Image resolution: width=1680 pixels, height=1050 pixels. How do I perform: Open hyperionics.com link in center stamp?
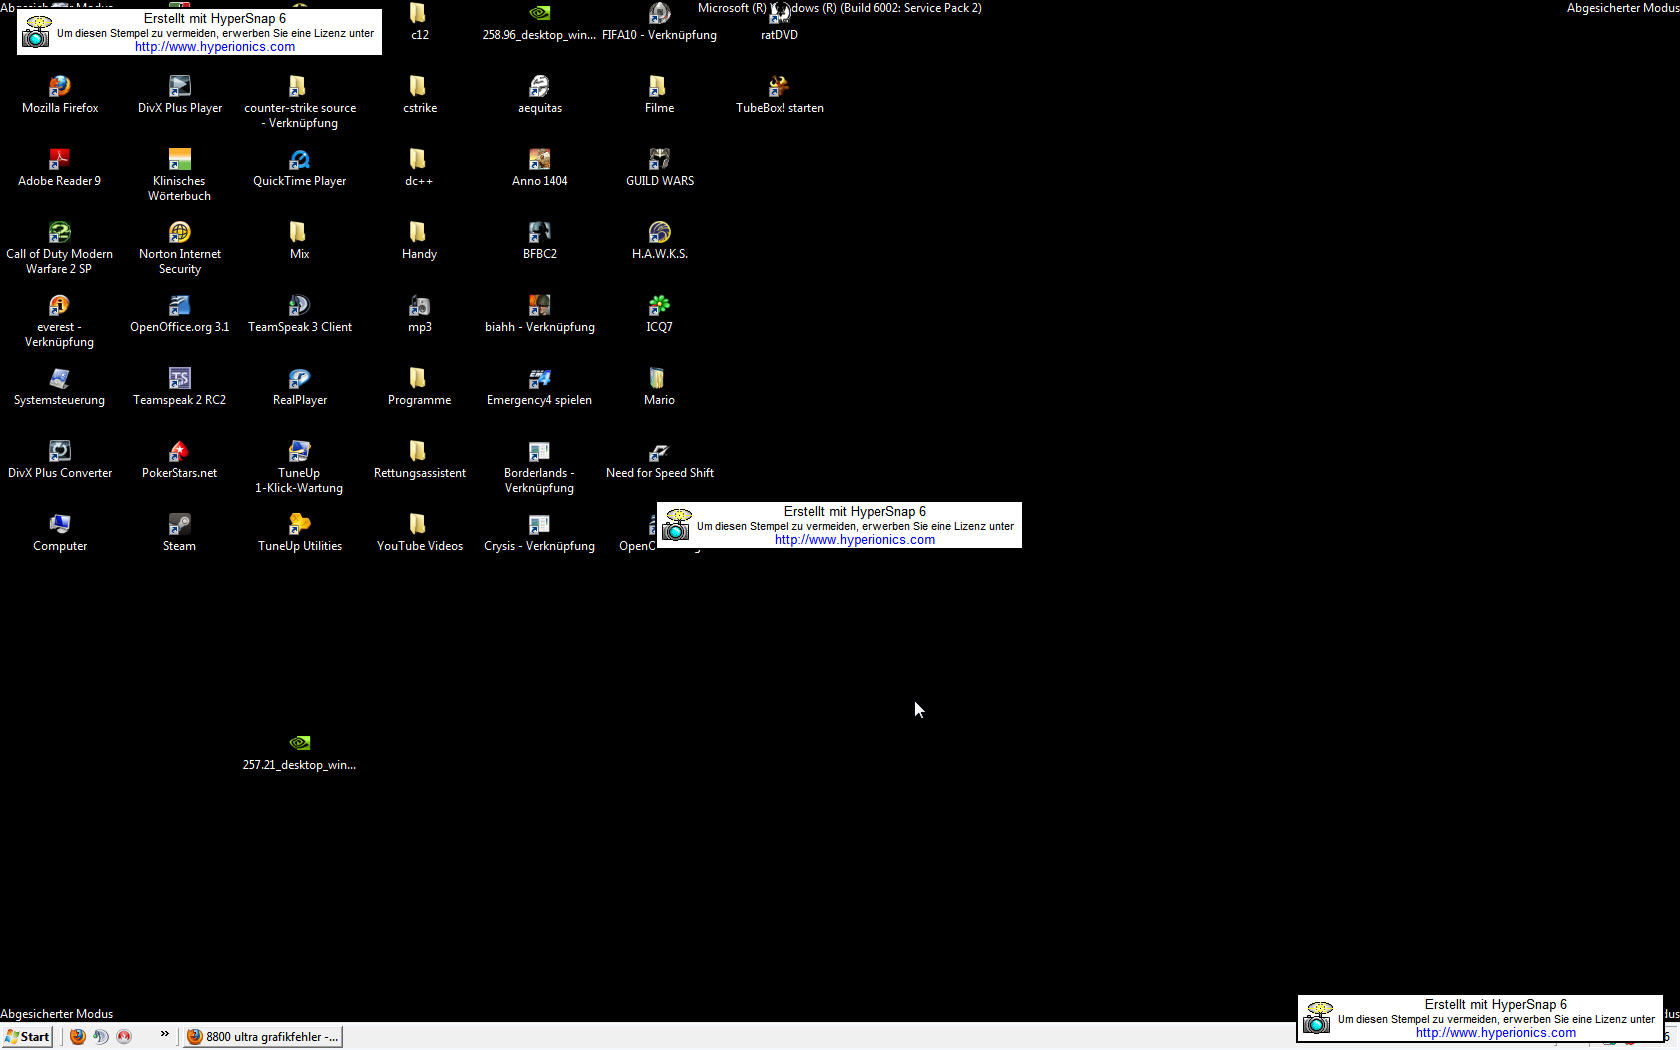[855, 540]
